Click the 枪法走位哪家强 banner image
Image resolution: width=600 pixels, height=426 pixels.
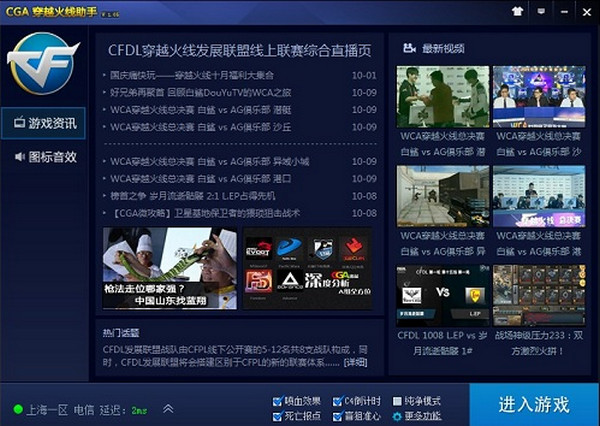[x=170, y=268]
